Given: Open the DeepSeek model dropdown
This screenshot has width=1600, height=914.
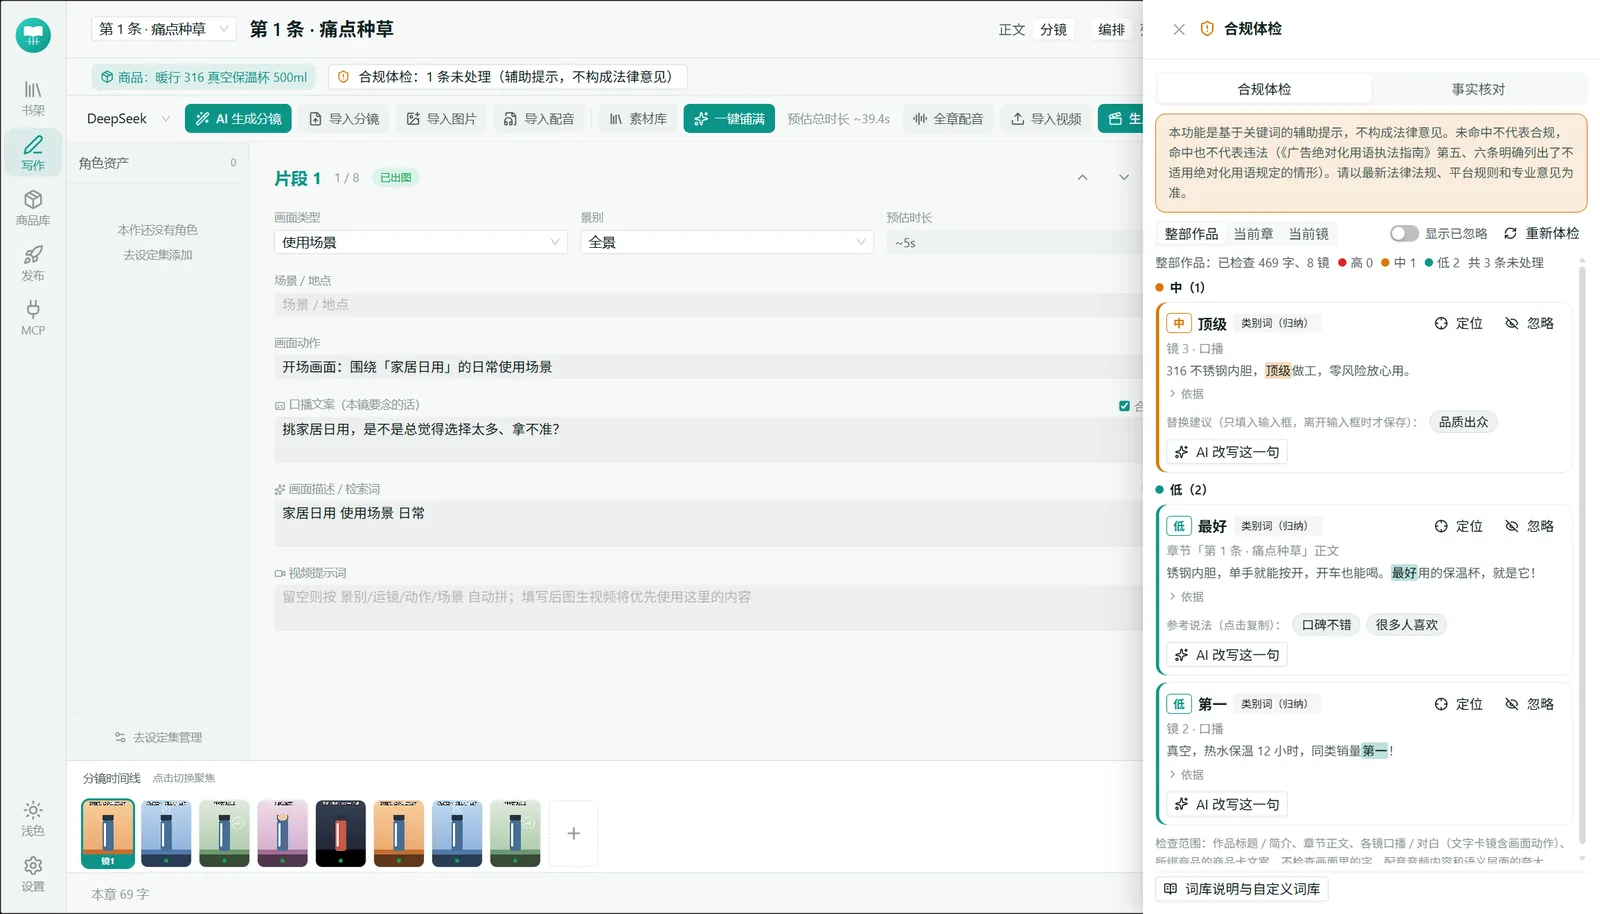Looking at the screenshot, I should point(128,118).
